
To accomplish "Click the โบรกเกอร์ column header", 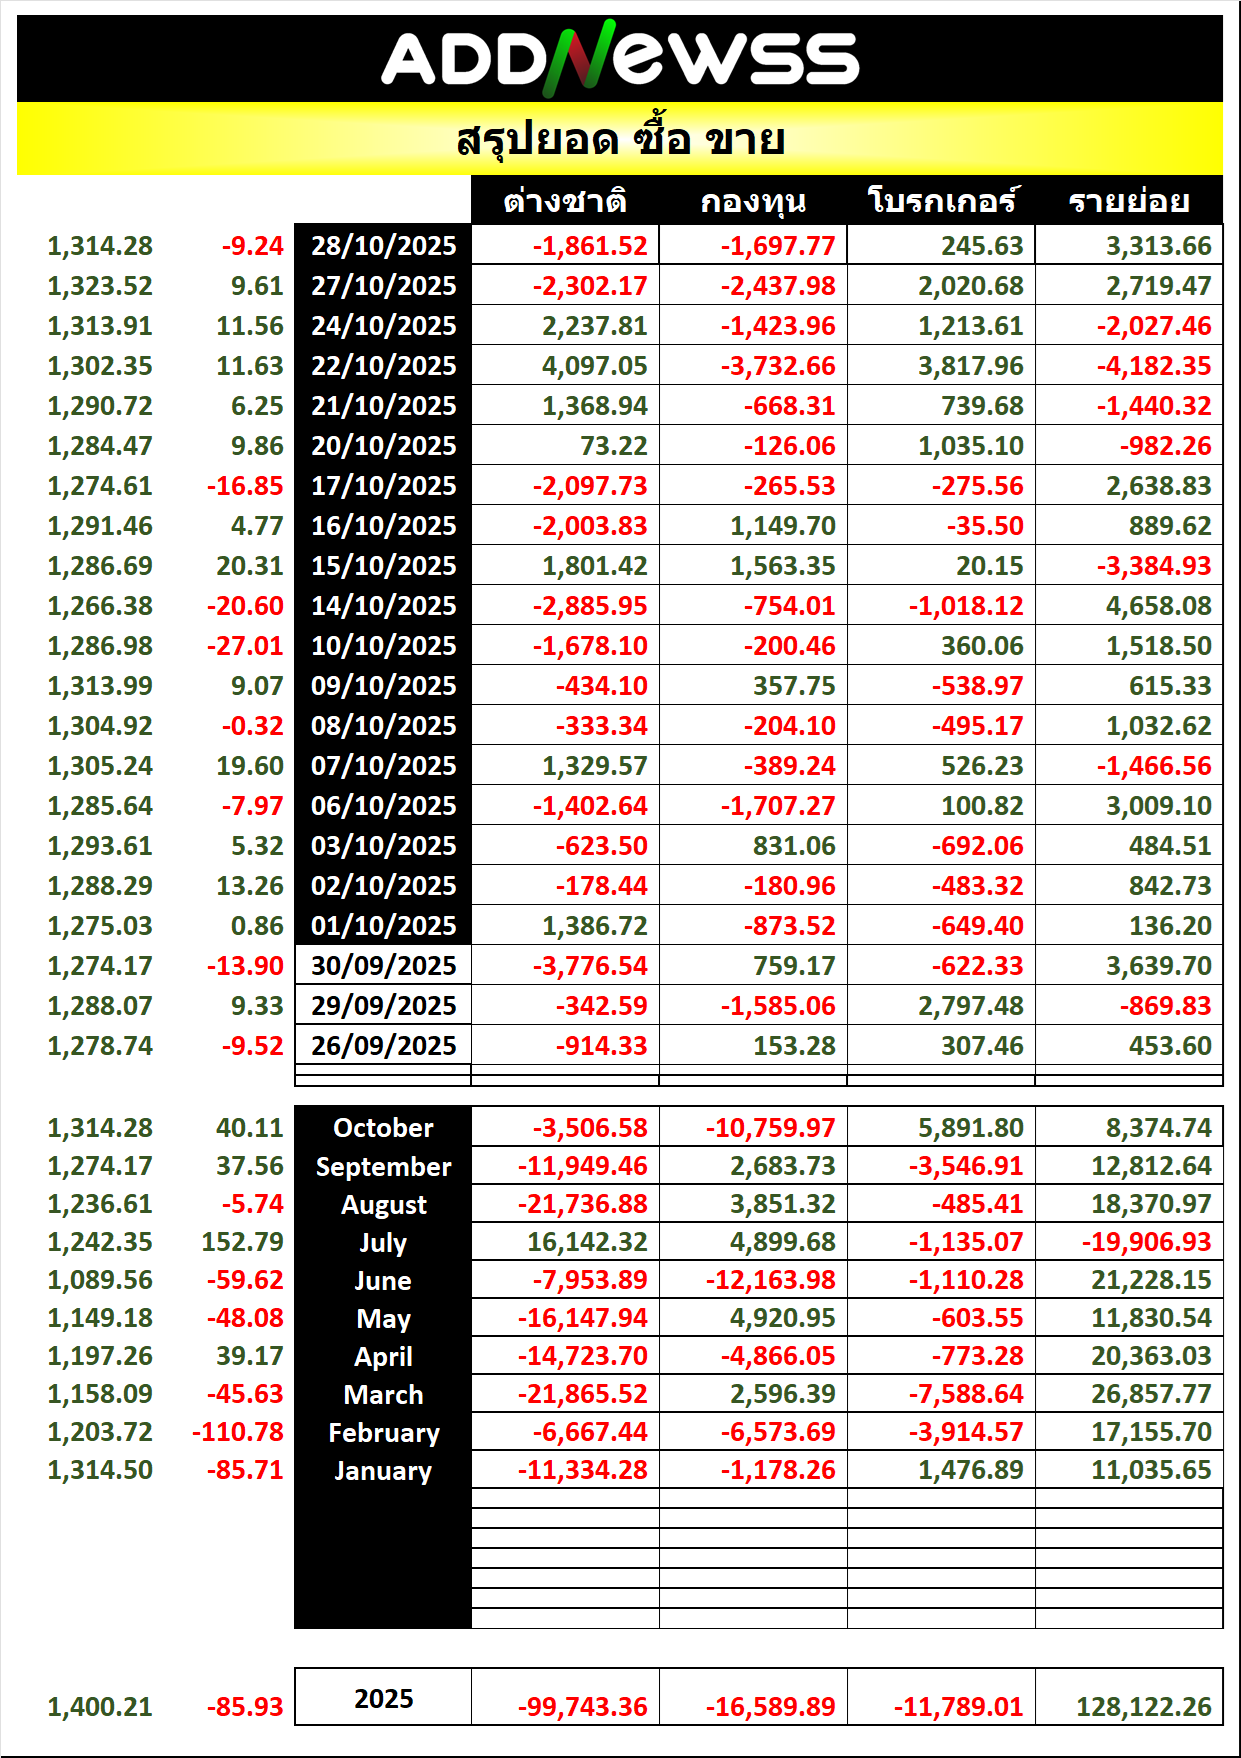I will (941, 201).
